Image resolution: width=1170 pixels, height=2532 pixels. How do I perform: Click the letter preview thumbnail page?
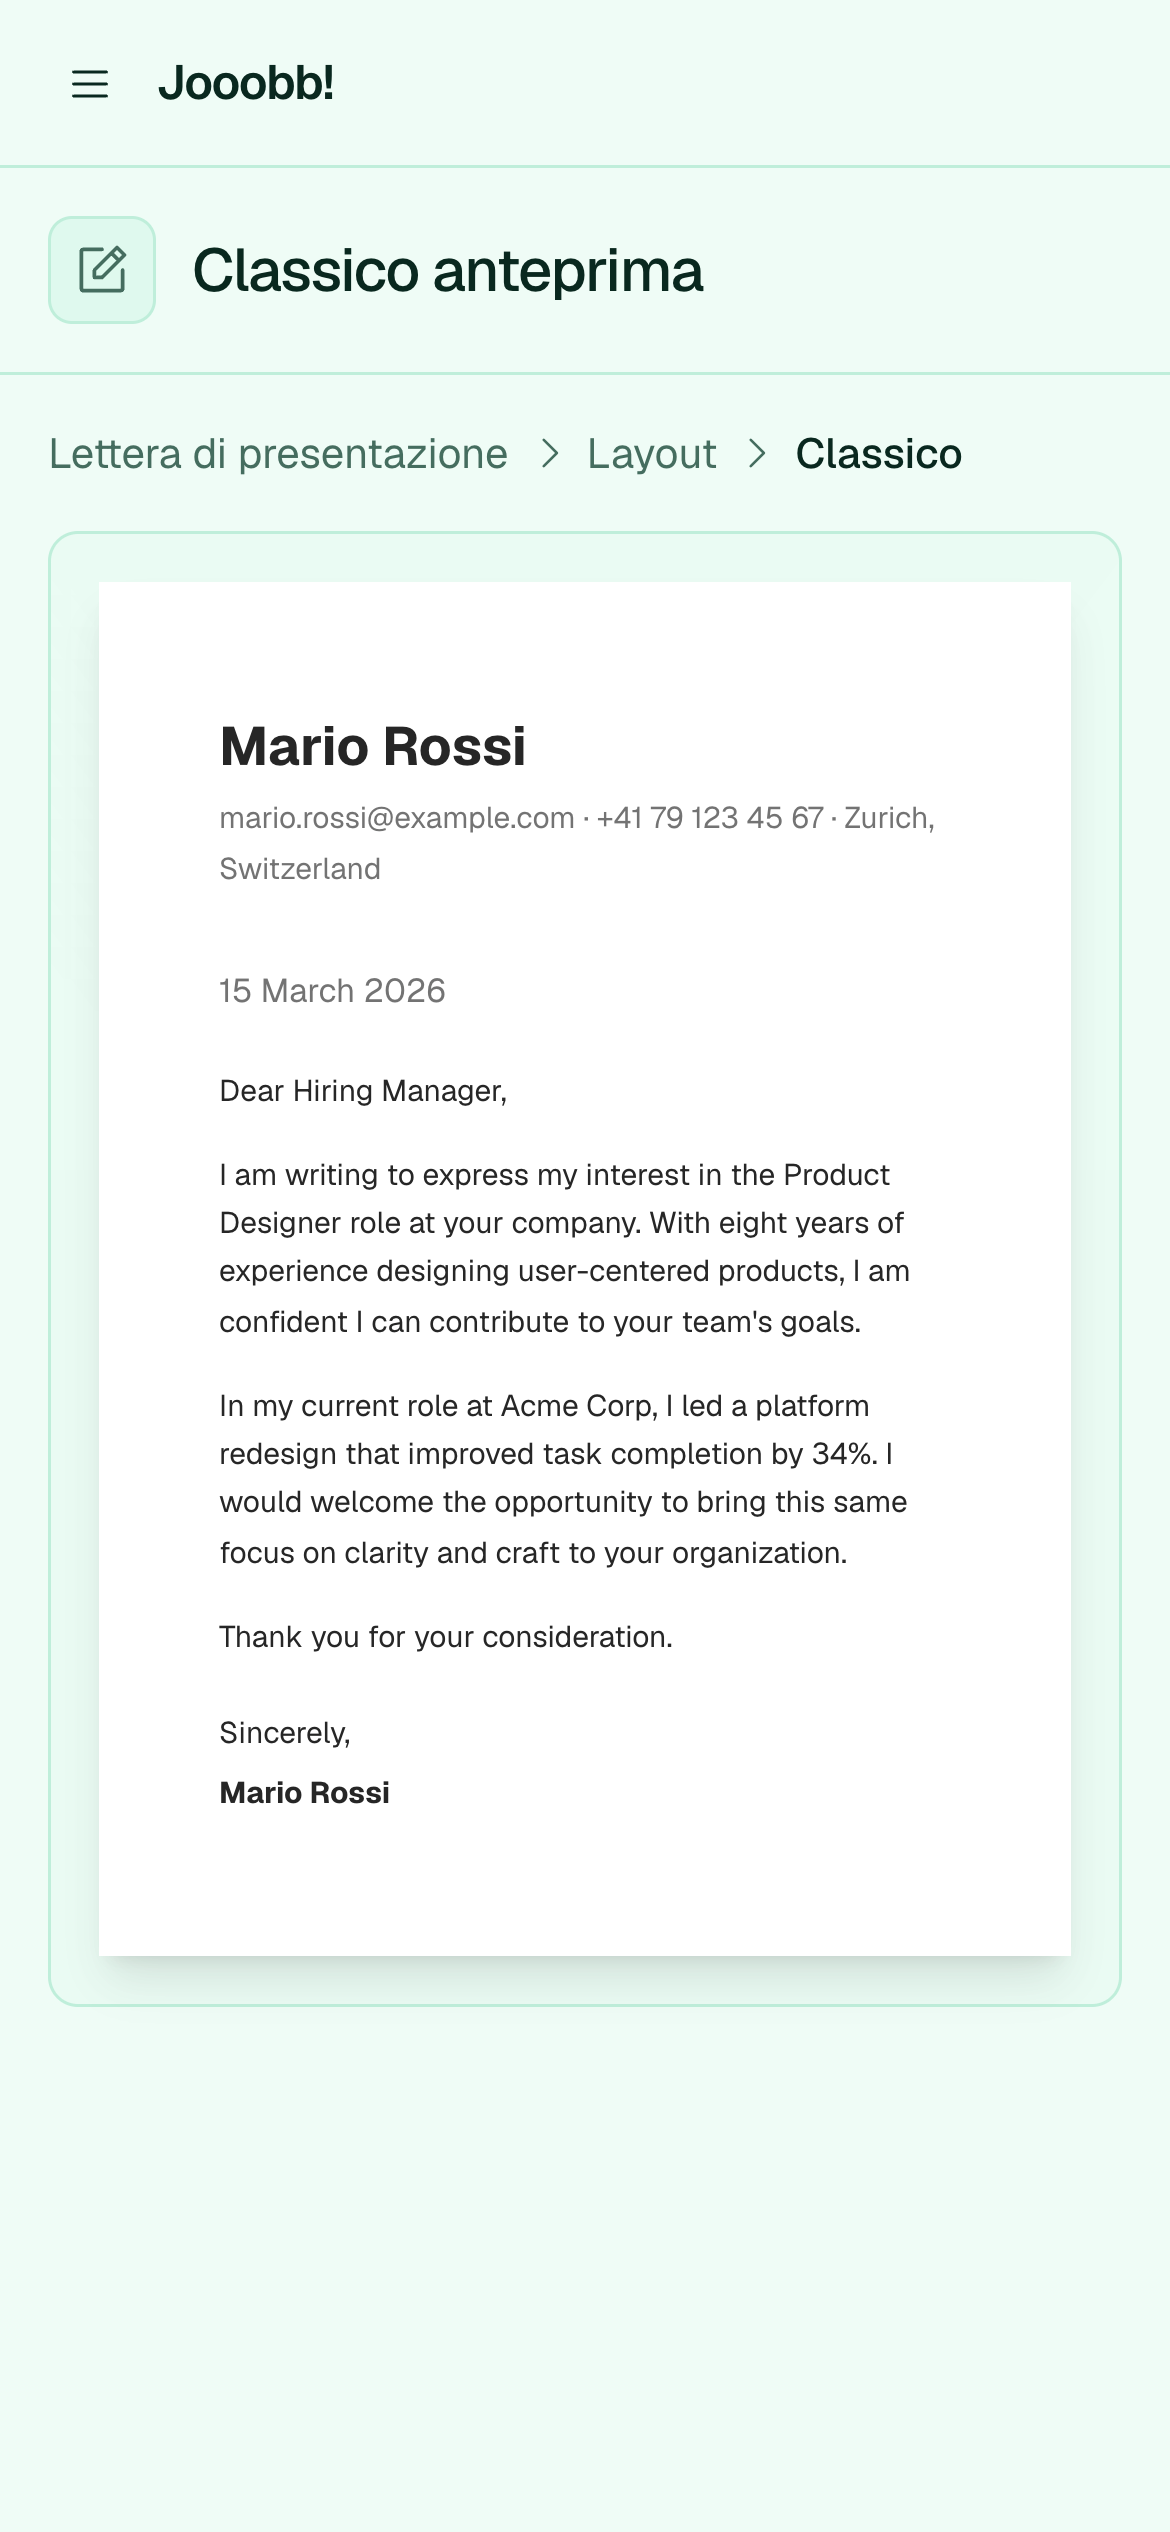tap(585, 1269)
